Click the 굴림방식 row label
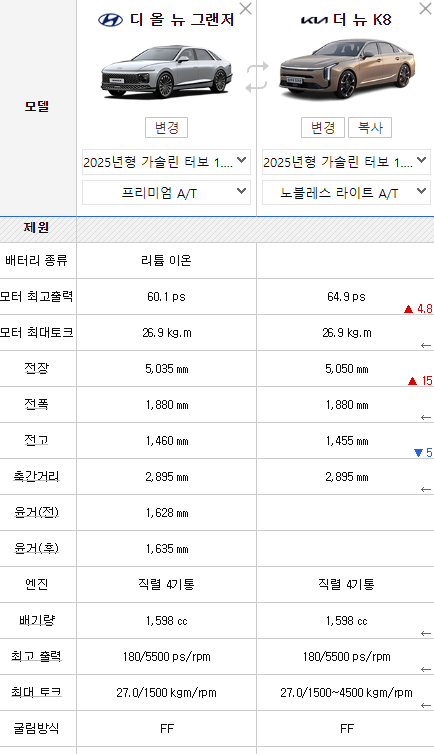The image size is (434, 754). (37, 728)
